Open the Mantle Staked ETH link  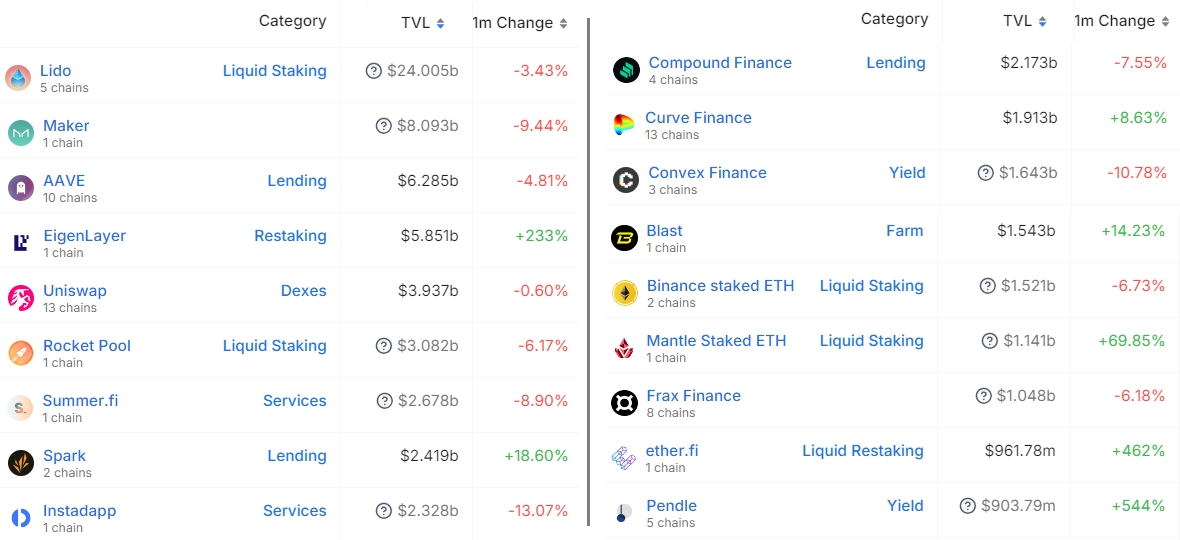tap(716, 341)
